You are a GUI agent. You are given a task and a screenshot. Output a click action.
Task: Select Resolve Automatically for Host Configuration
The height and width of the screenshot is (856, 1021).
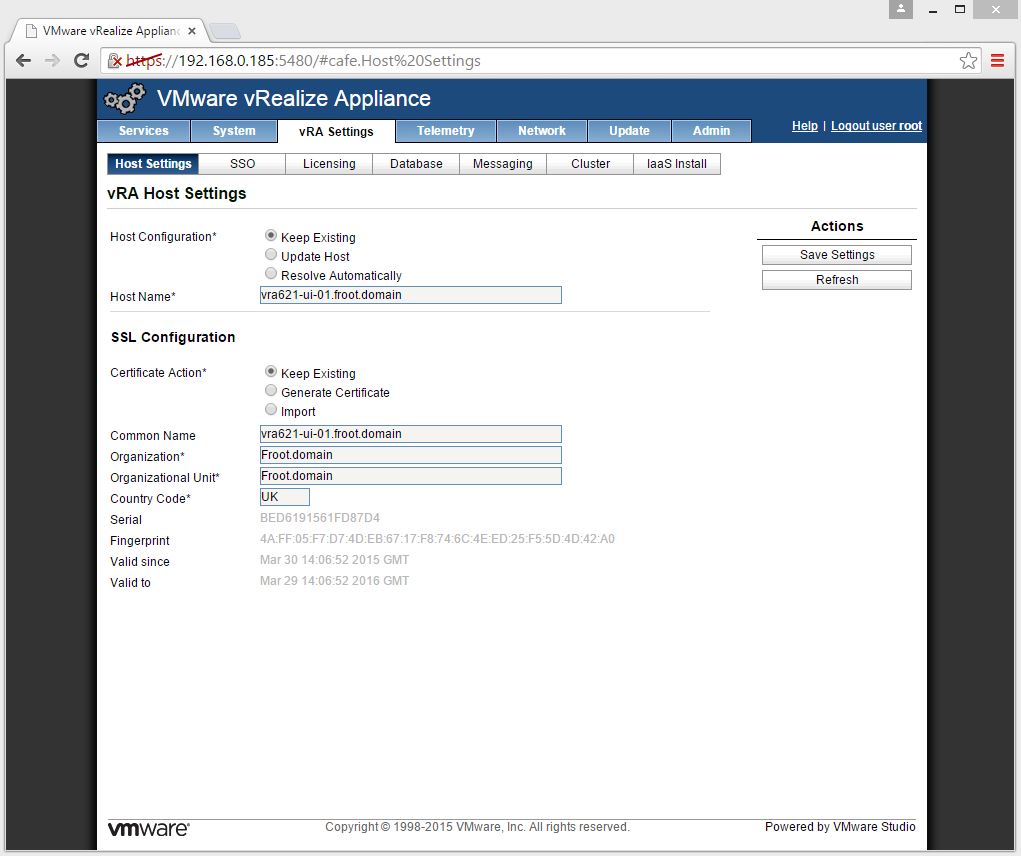270,273
